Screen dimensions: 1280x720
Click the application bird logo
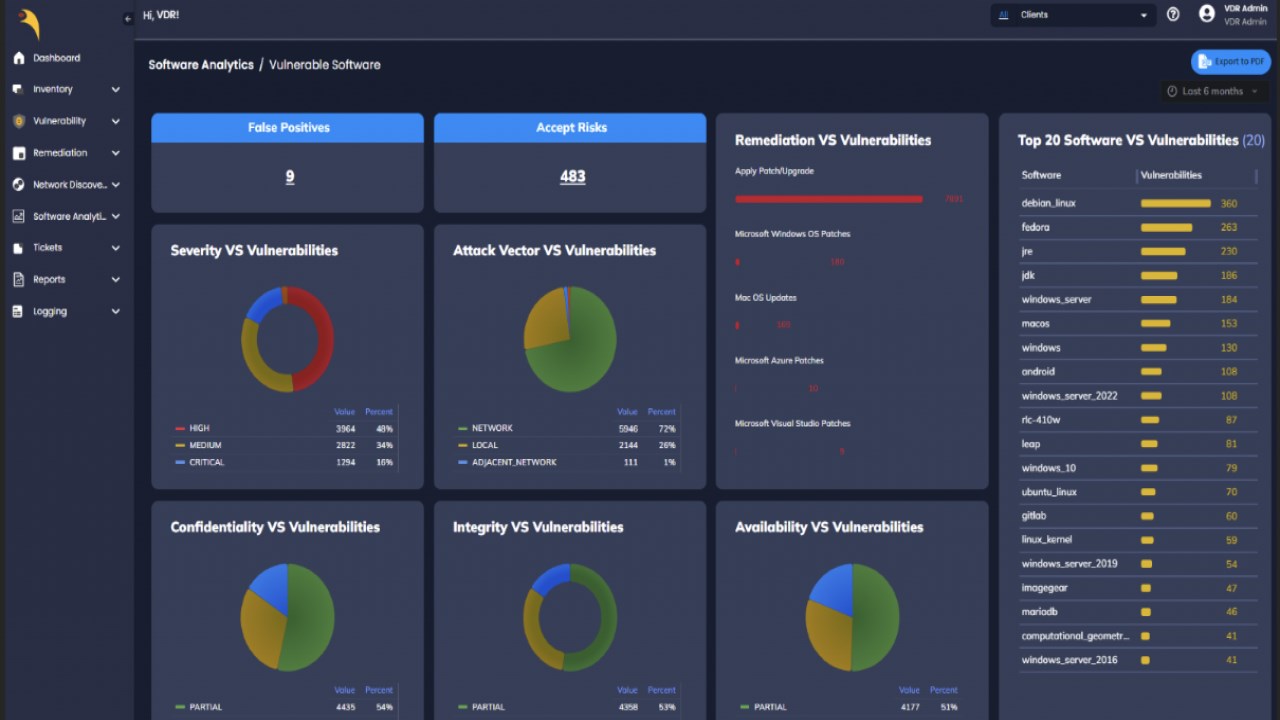click(30, 24)
